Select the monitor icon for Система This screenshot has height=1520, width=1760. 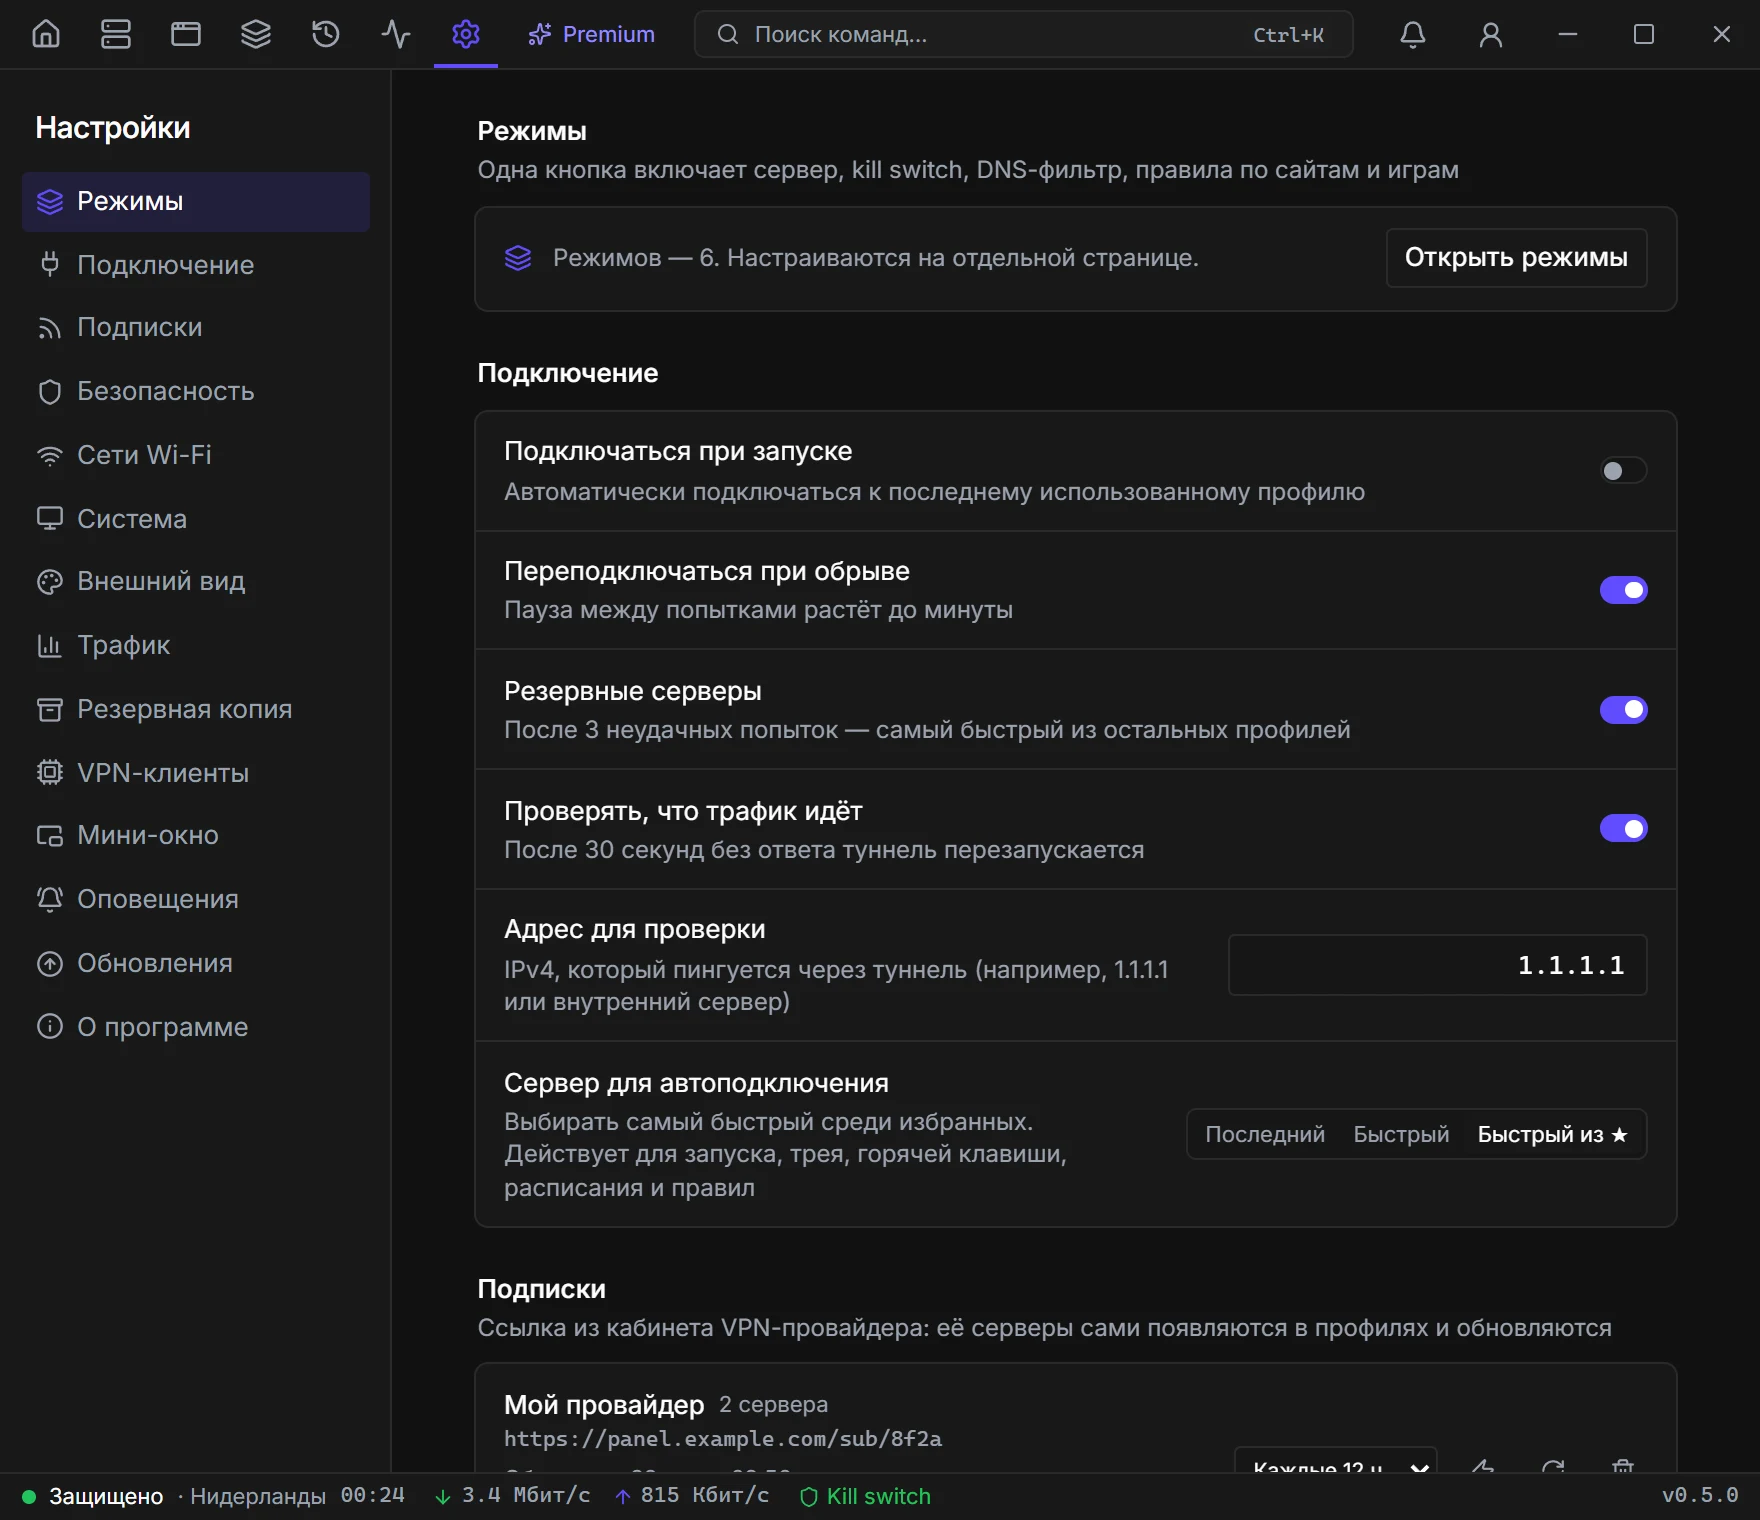pyautogui.click(x=49, y=518)
